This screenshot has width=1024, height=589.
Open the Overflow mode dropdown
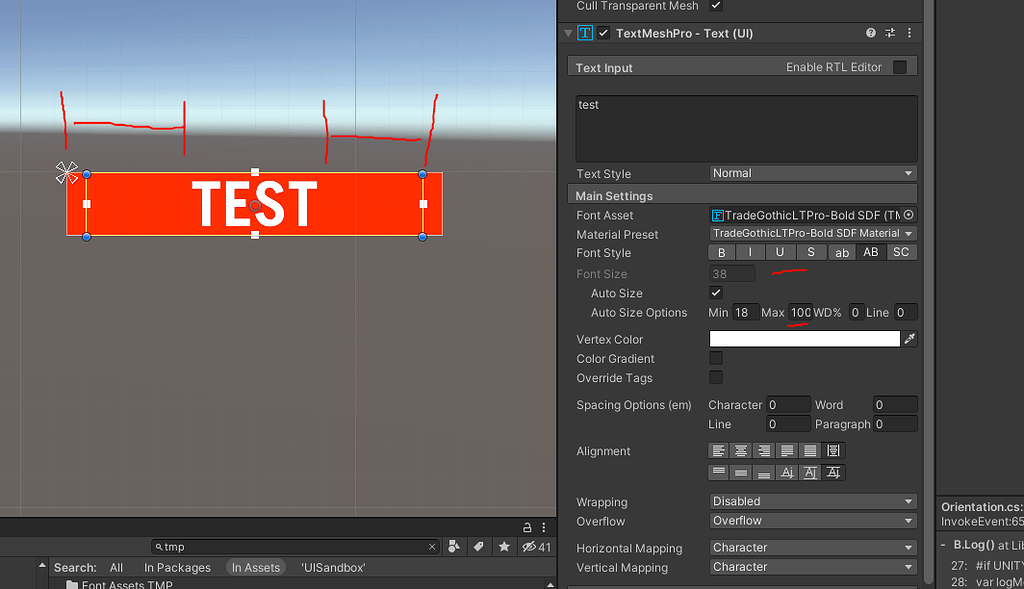[812, 521]
